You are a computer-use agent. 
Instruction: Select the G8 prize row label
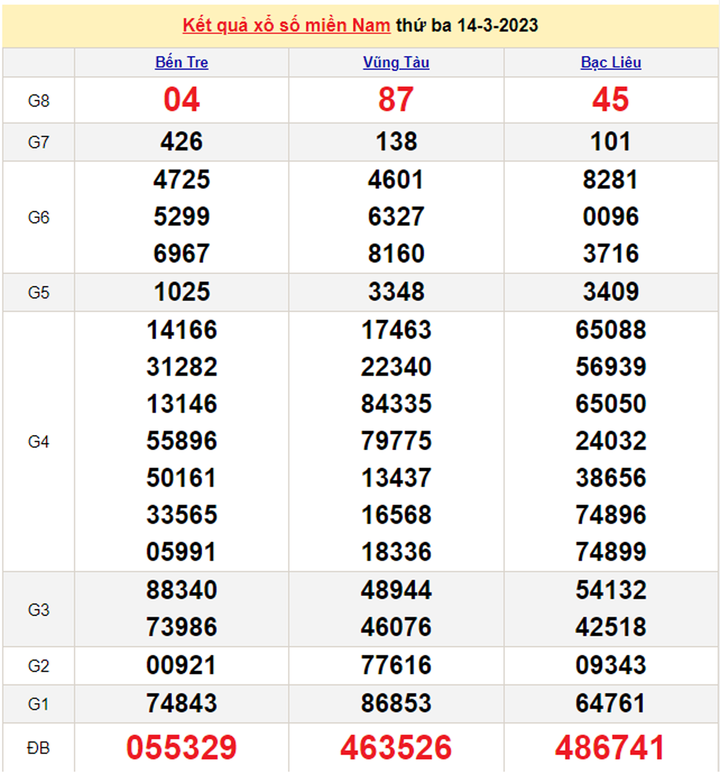pos(39,100)
